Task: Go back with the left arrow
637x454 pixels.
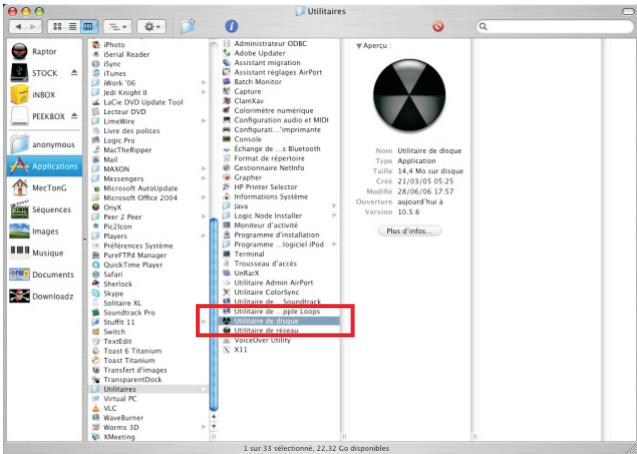Action: click(18, 27)
